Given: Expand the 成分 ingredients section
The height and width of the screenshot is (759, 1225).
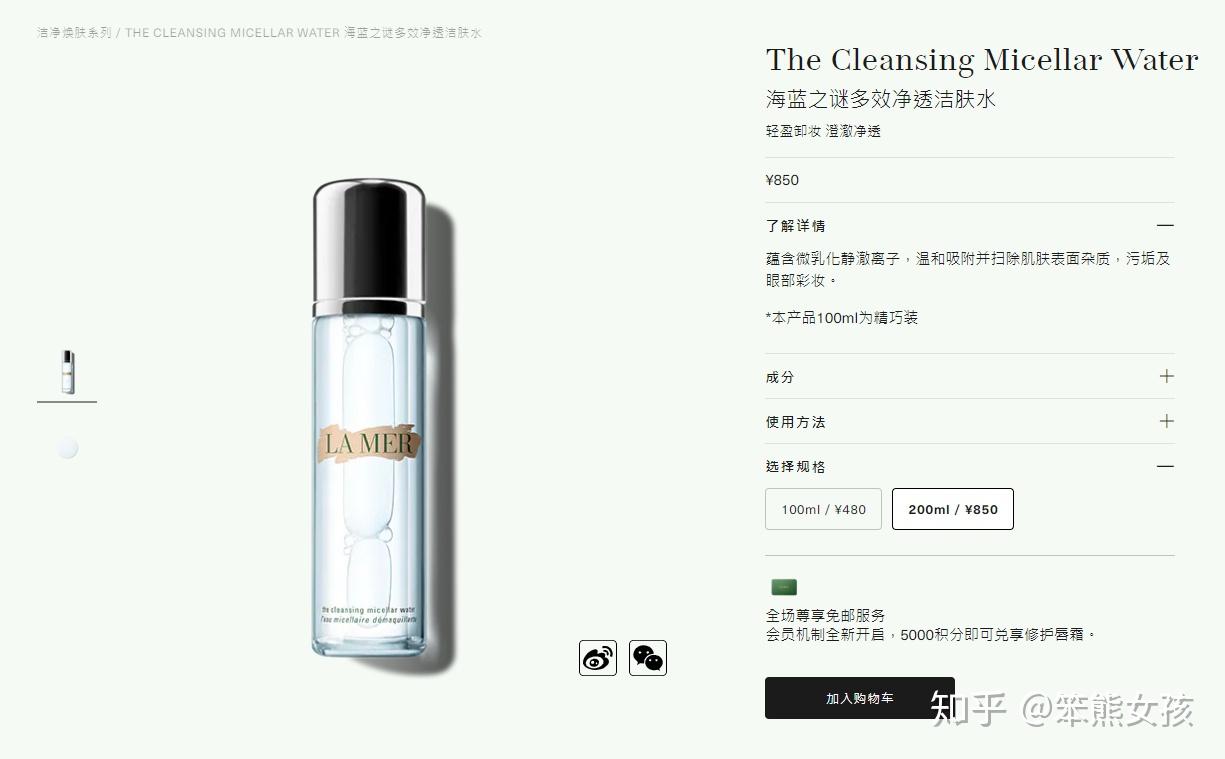Looking at the screenshot, I should point(970,377).
